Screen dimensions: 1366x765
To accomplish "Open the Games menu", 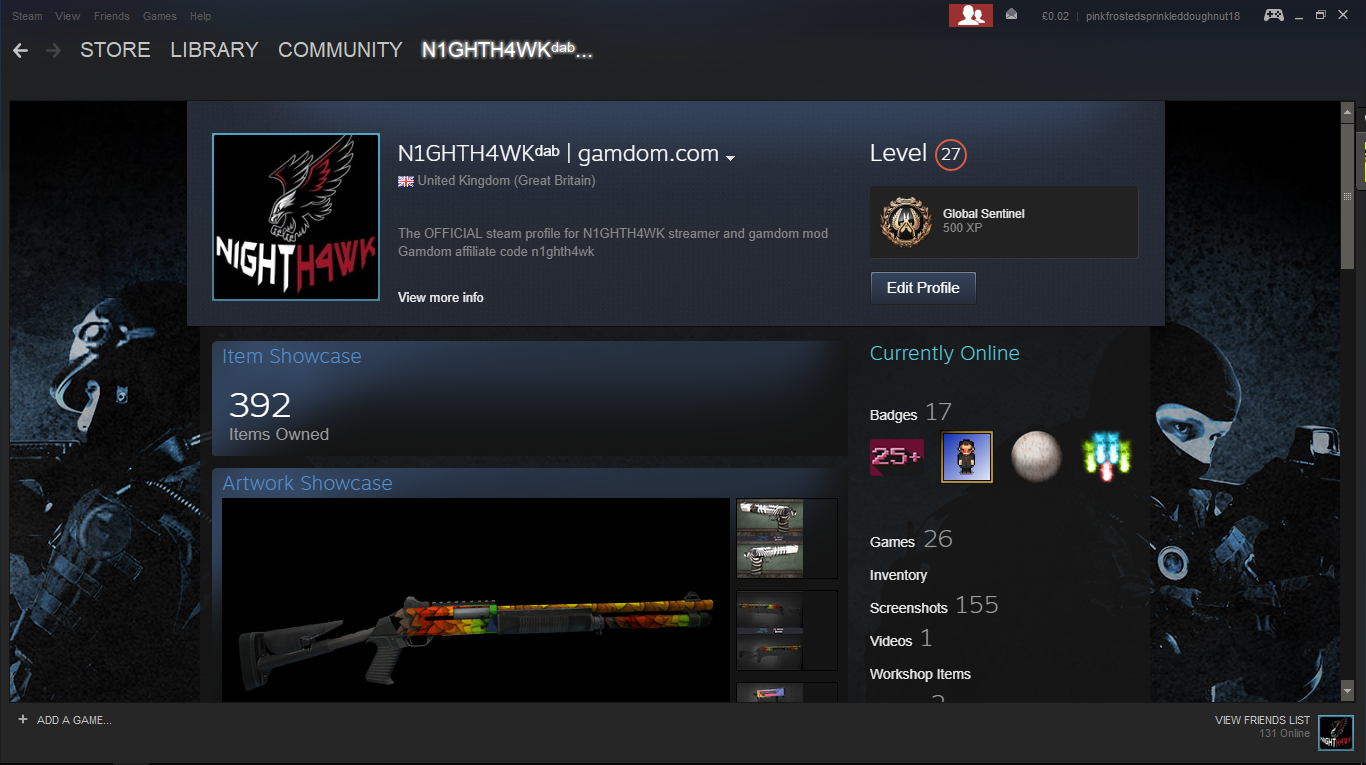I will (160, 16).
